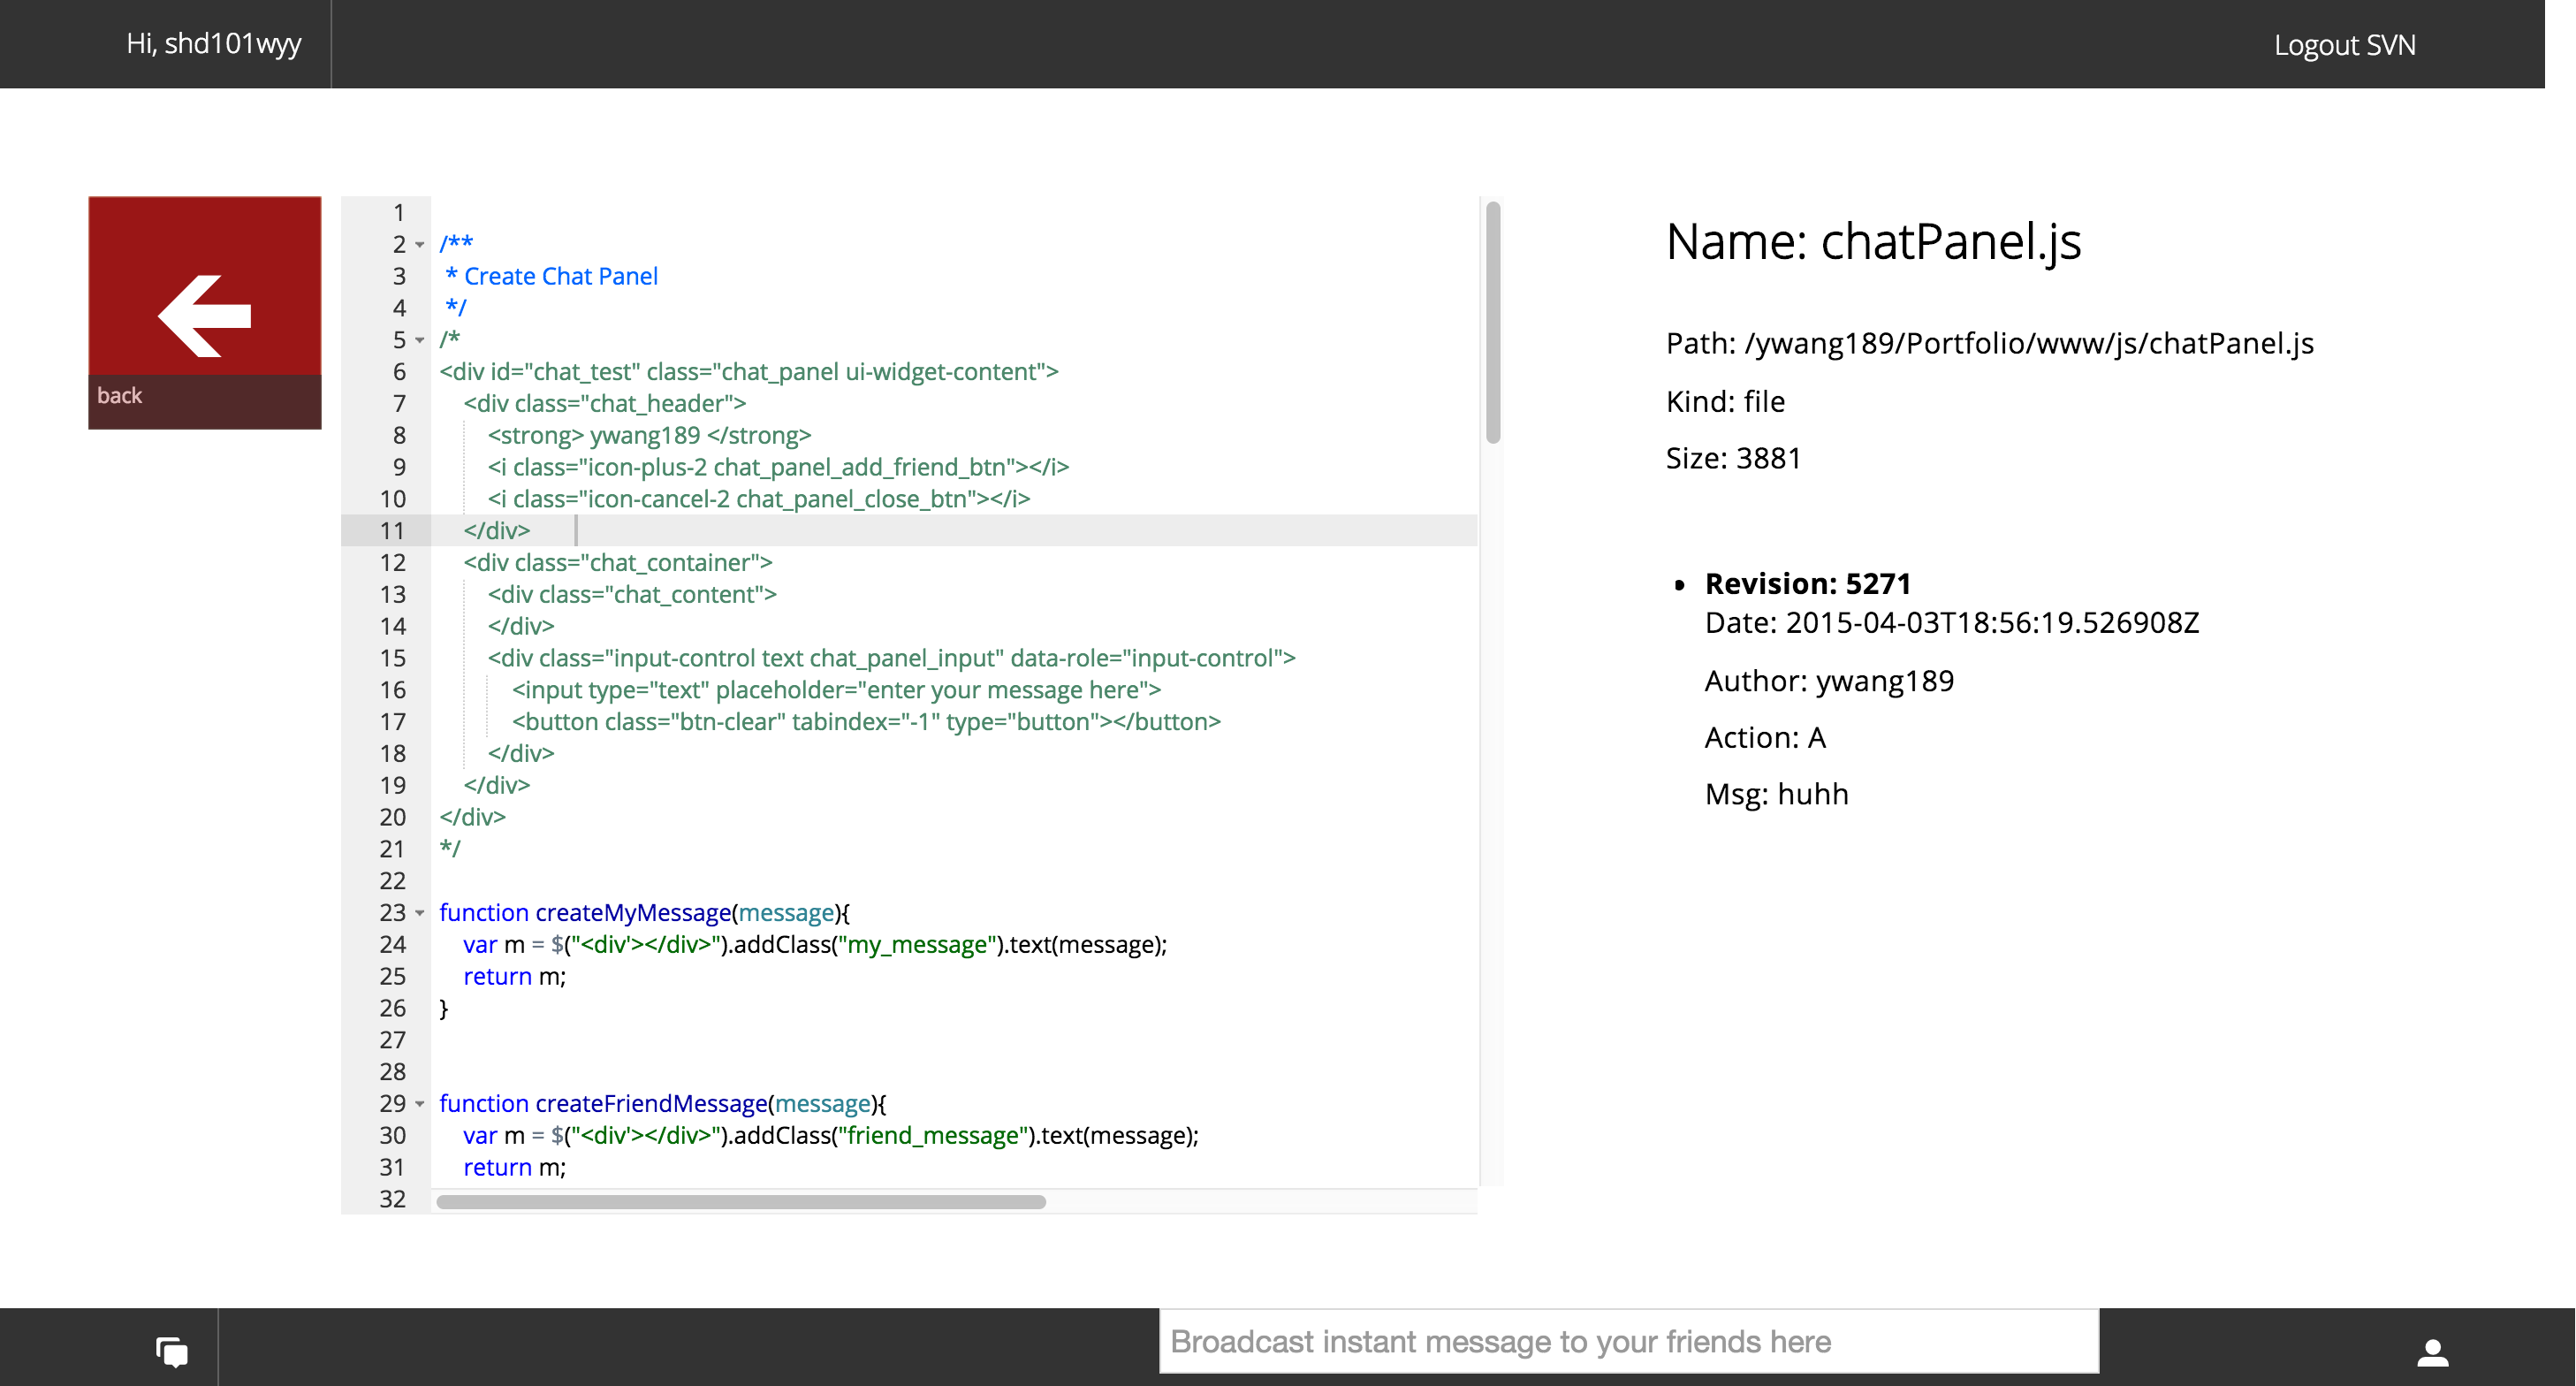Click the input placeholder line 16 code
Image resolution: width=2576 pixels, height=1386 pixels.
[836, 690]
